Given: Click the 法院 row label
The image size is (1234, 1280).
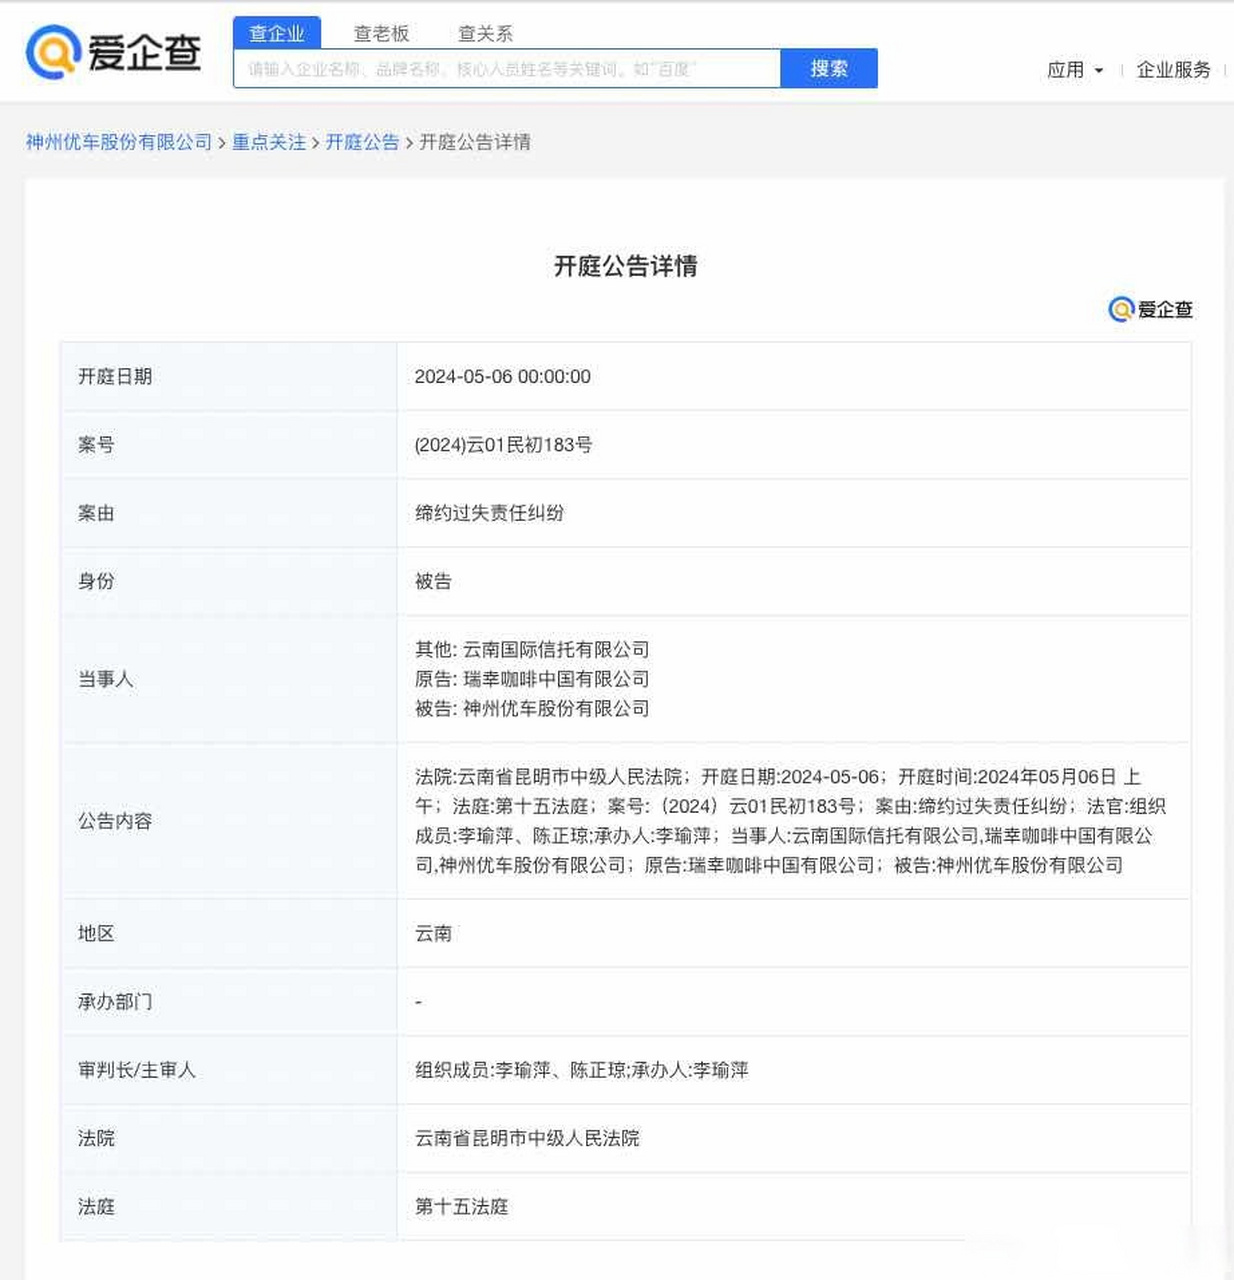Looking at the screenshot, I should coord(96,1138).
